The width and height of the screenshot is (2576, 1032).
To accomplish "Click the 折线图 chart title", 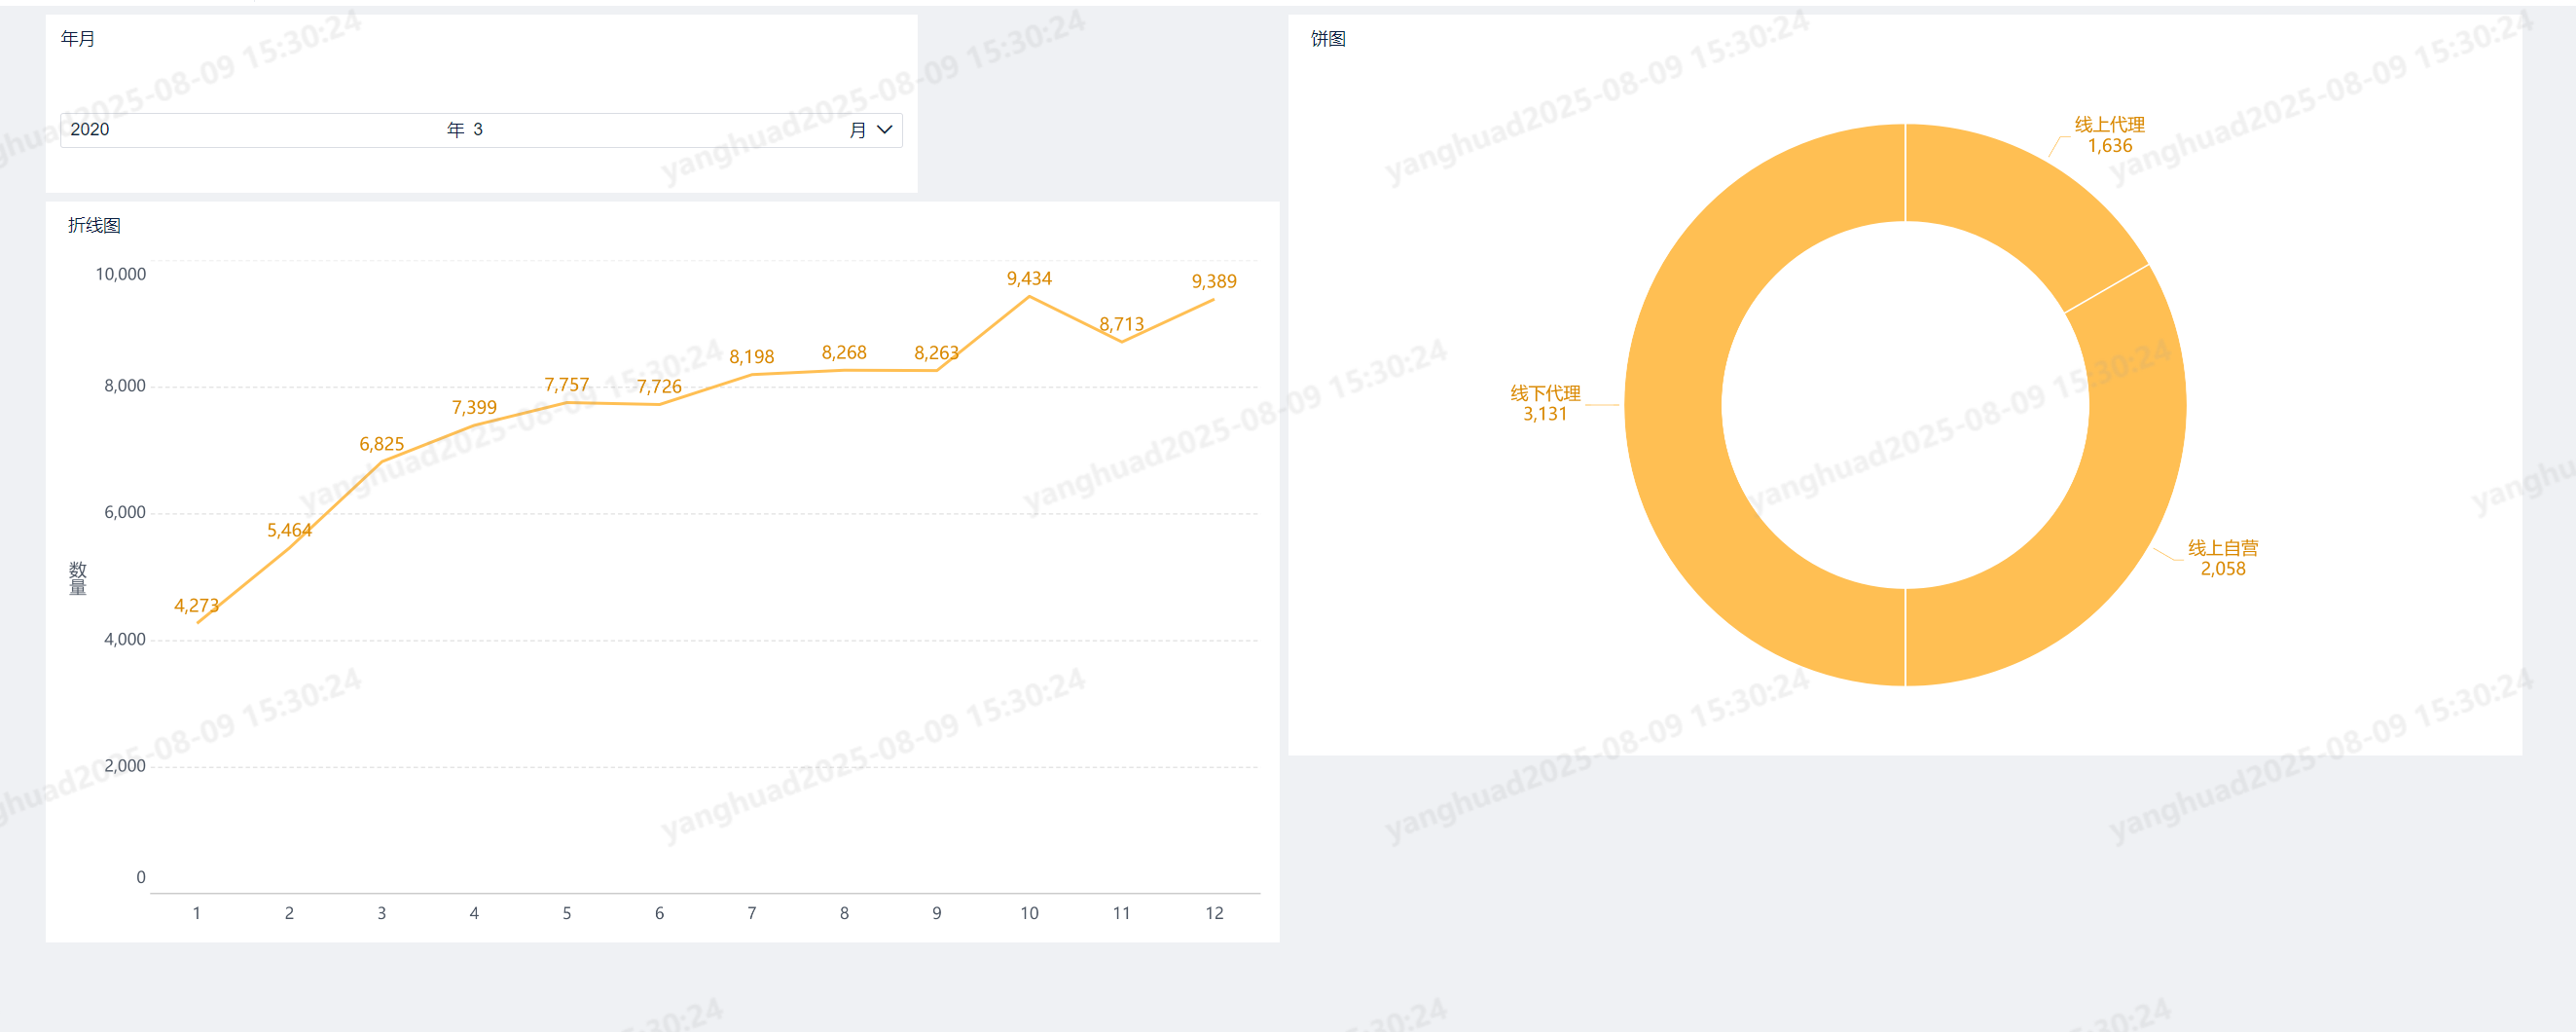I will click(94, 225).
